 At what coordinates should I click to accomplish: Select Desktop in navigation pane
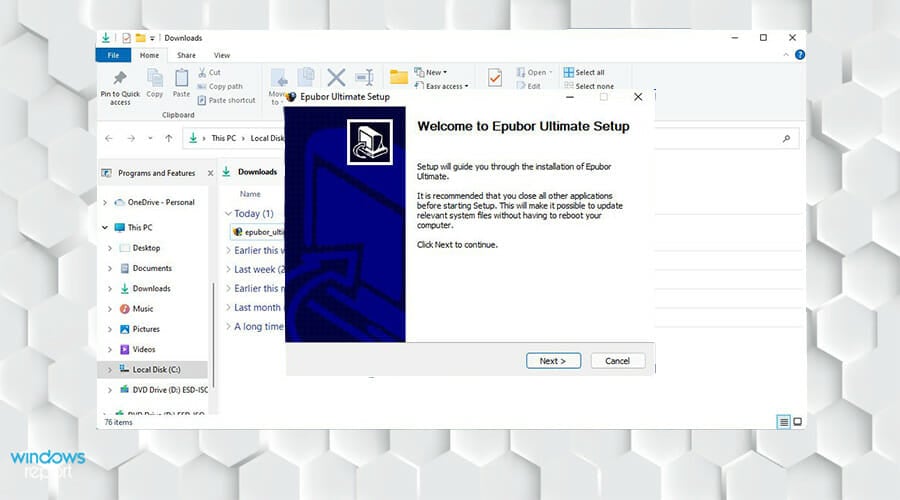(146, 248)
